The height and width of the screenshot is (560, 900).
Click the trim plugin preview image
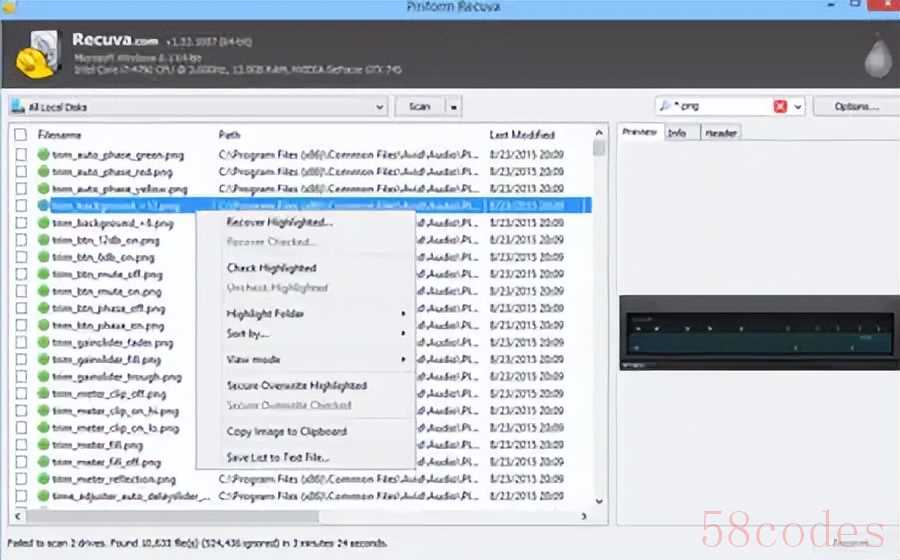tap(759, 333)
